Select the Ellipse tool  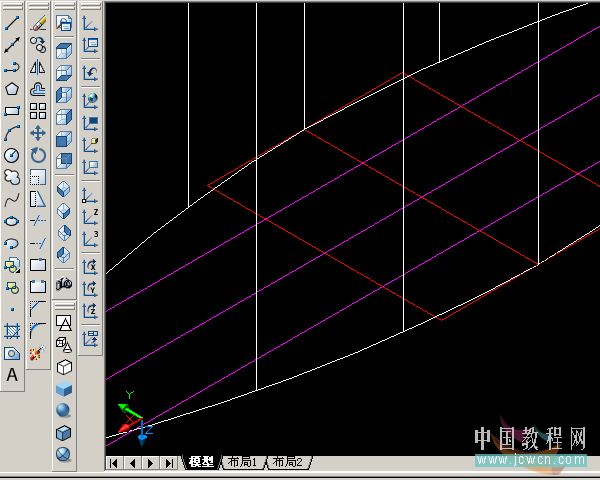[x=12, y=221]
